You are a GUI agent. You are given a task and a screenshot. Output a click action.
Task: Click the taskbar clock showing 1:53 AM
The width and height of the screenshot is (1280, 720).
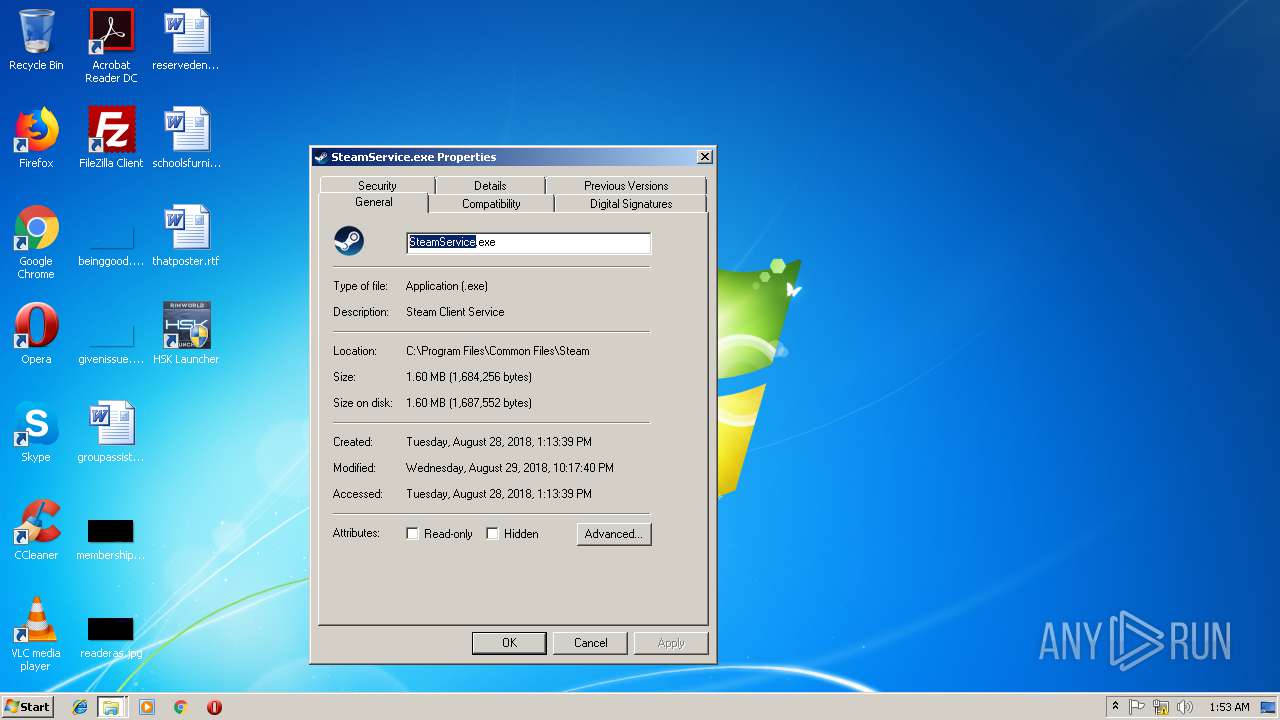[x=1229, y=707]
